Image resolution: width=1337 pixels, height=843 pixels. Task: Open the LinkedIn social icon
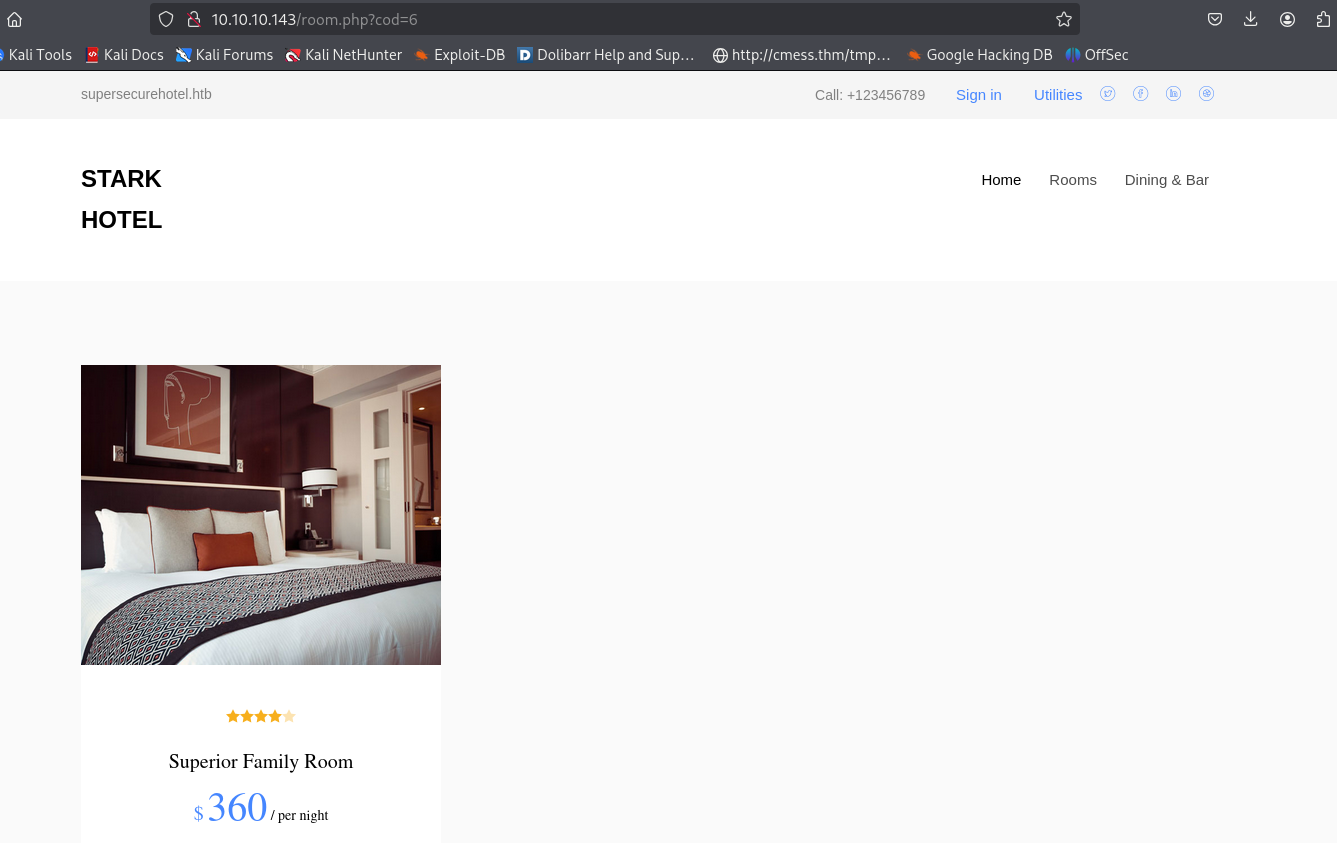1173,94
